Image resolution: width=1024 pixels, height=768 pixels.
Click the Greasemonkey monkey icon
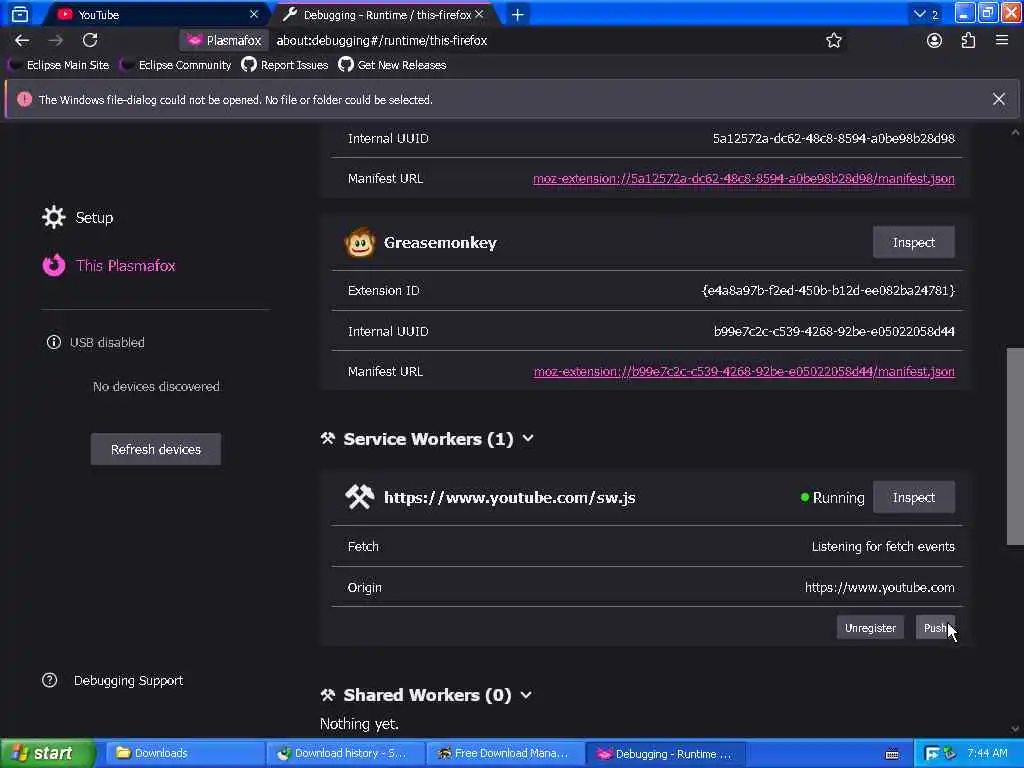pos(360,242)
